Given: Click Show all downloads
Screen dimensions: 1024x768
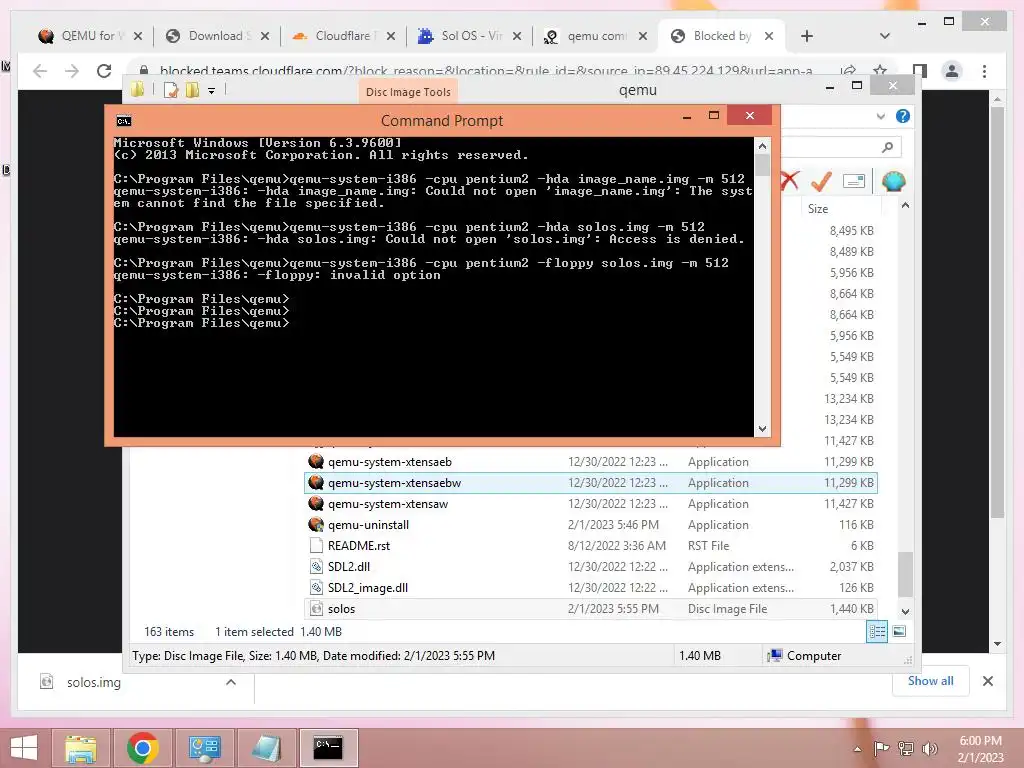Looking at the screenshot, I should point(930,680).
